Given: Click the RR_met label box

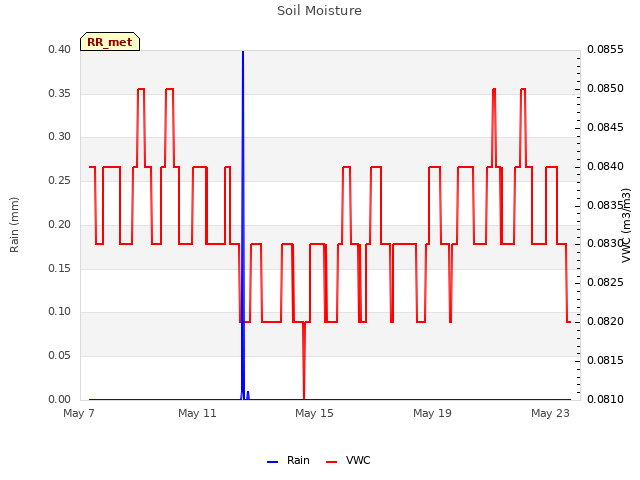Looking at the screenshot, I should click(110, 42).
